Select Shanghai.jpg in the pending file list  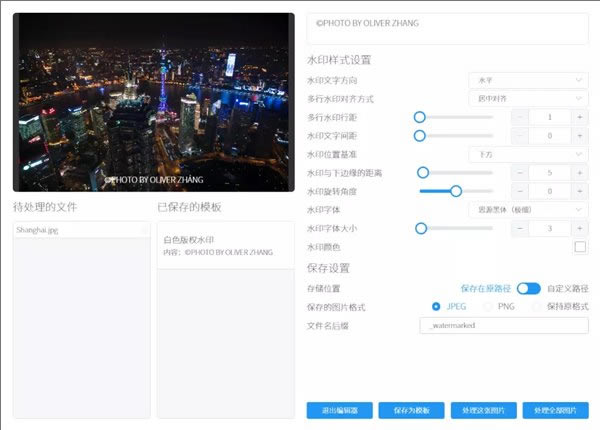pyautogui.click(x=82, y=230)
